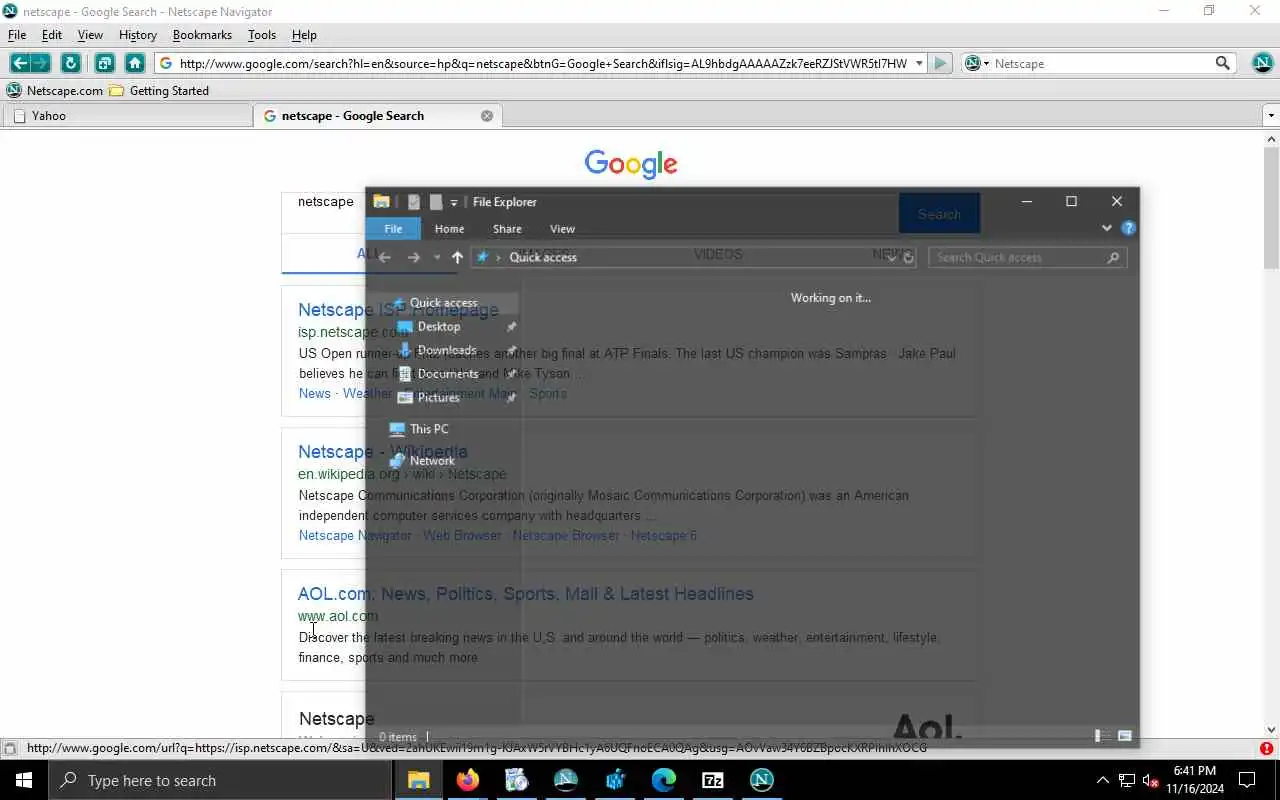The height and width of the screenshot is (800, 1280).
Task: Launch Firefox from the taskbar
Action: pyautogui.click(x=468, y=780)
